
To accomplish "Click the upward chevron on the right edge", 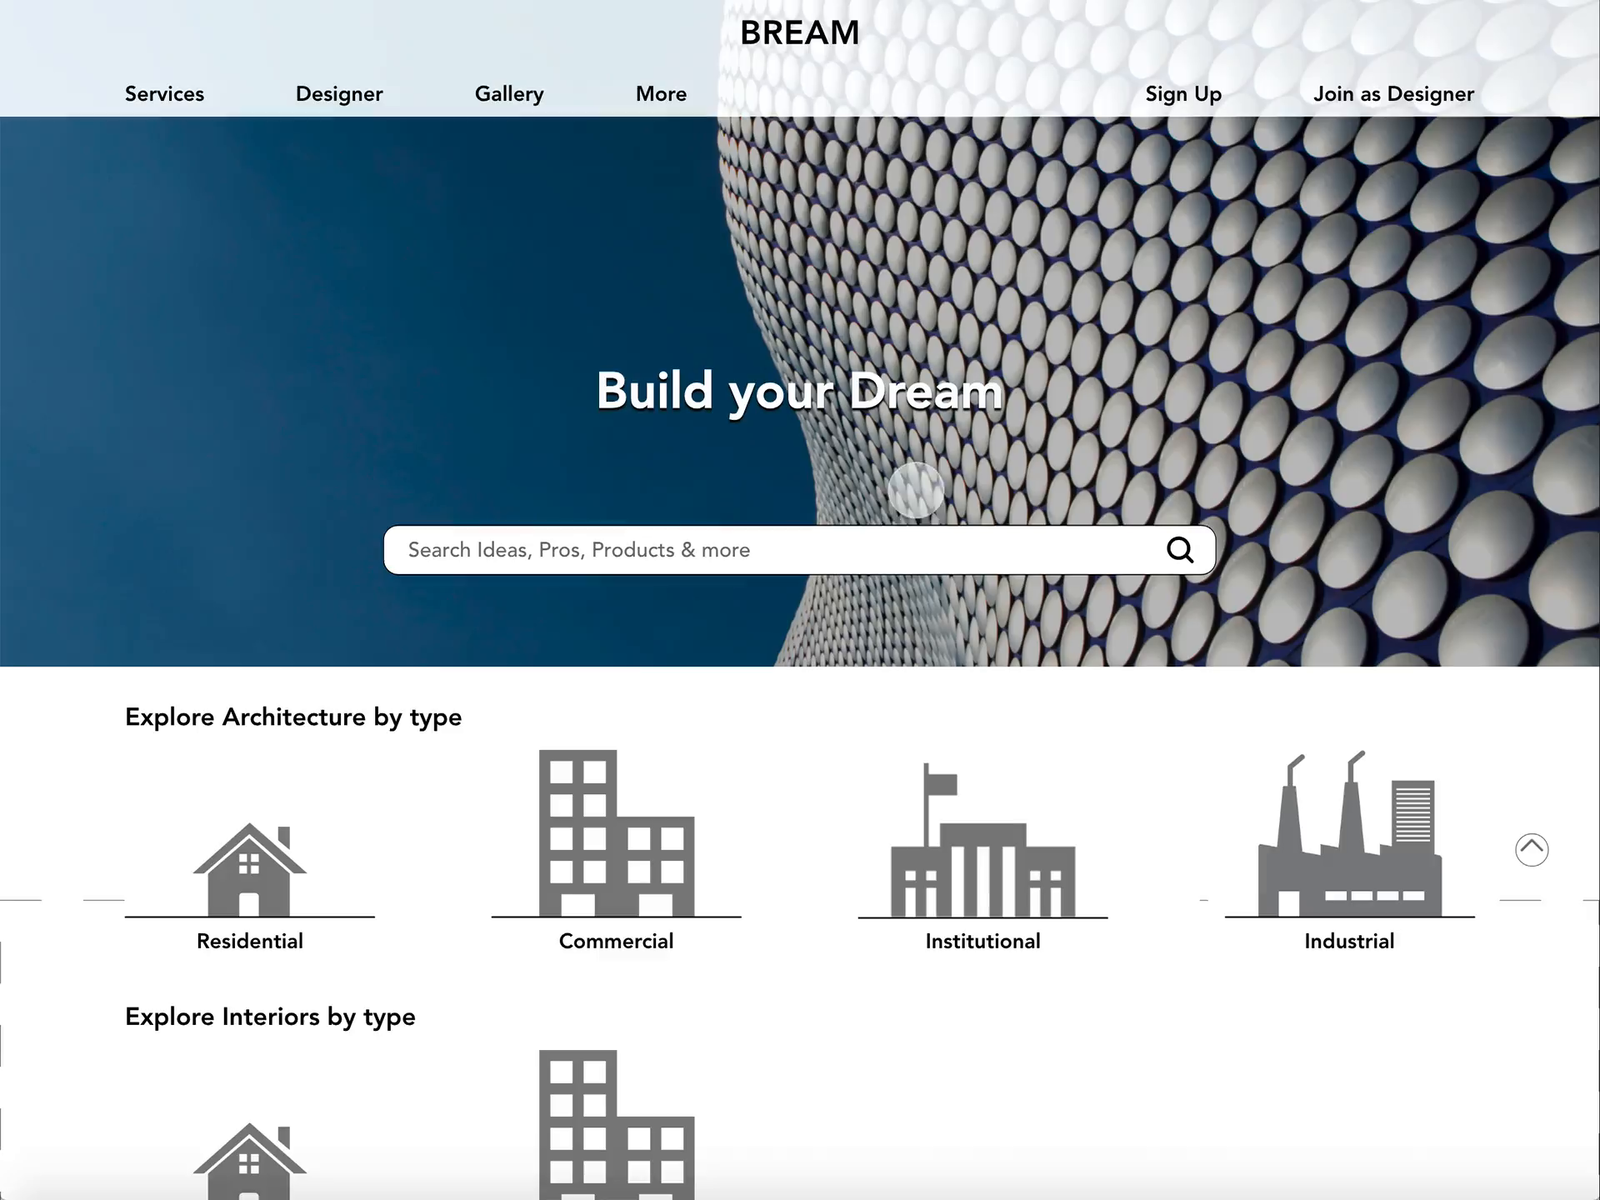I will pos(1531,849).
